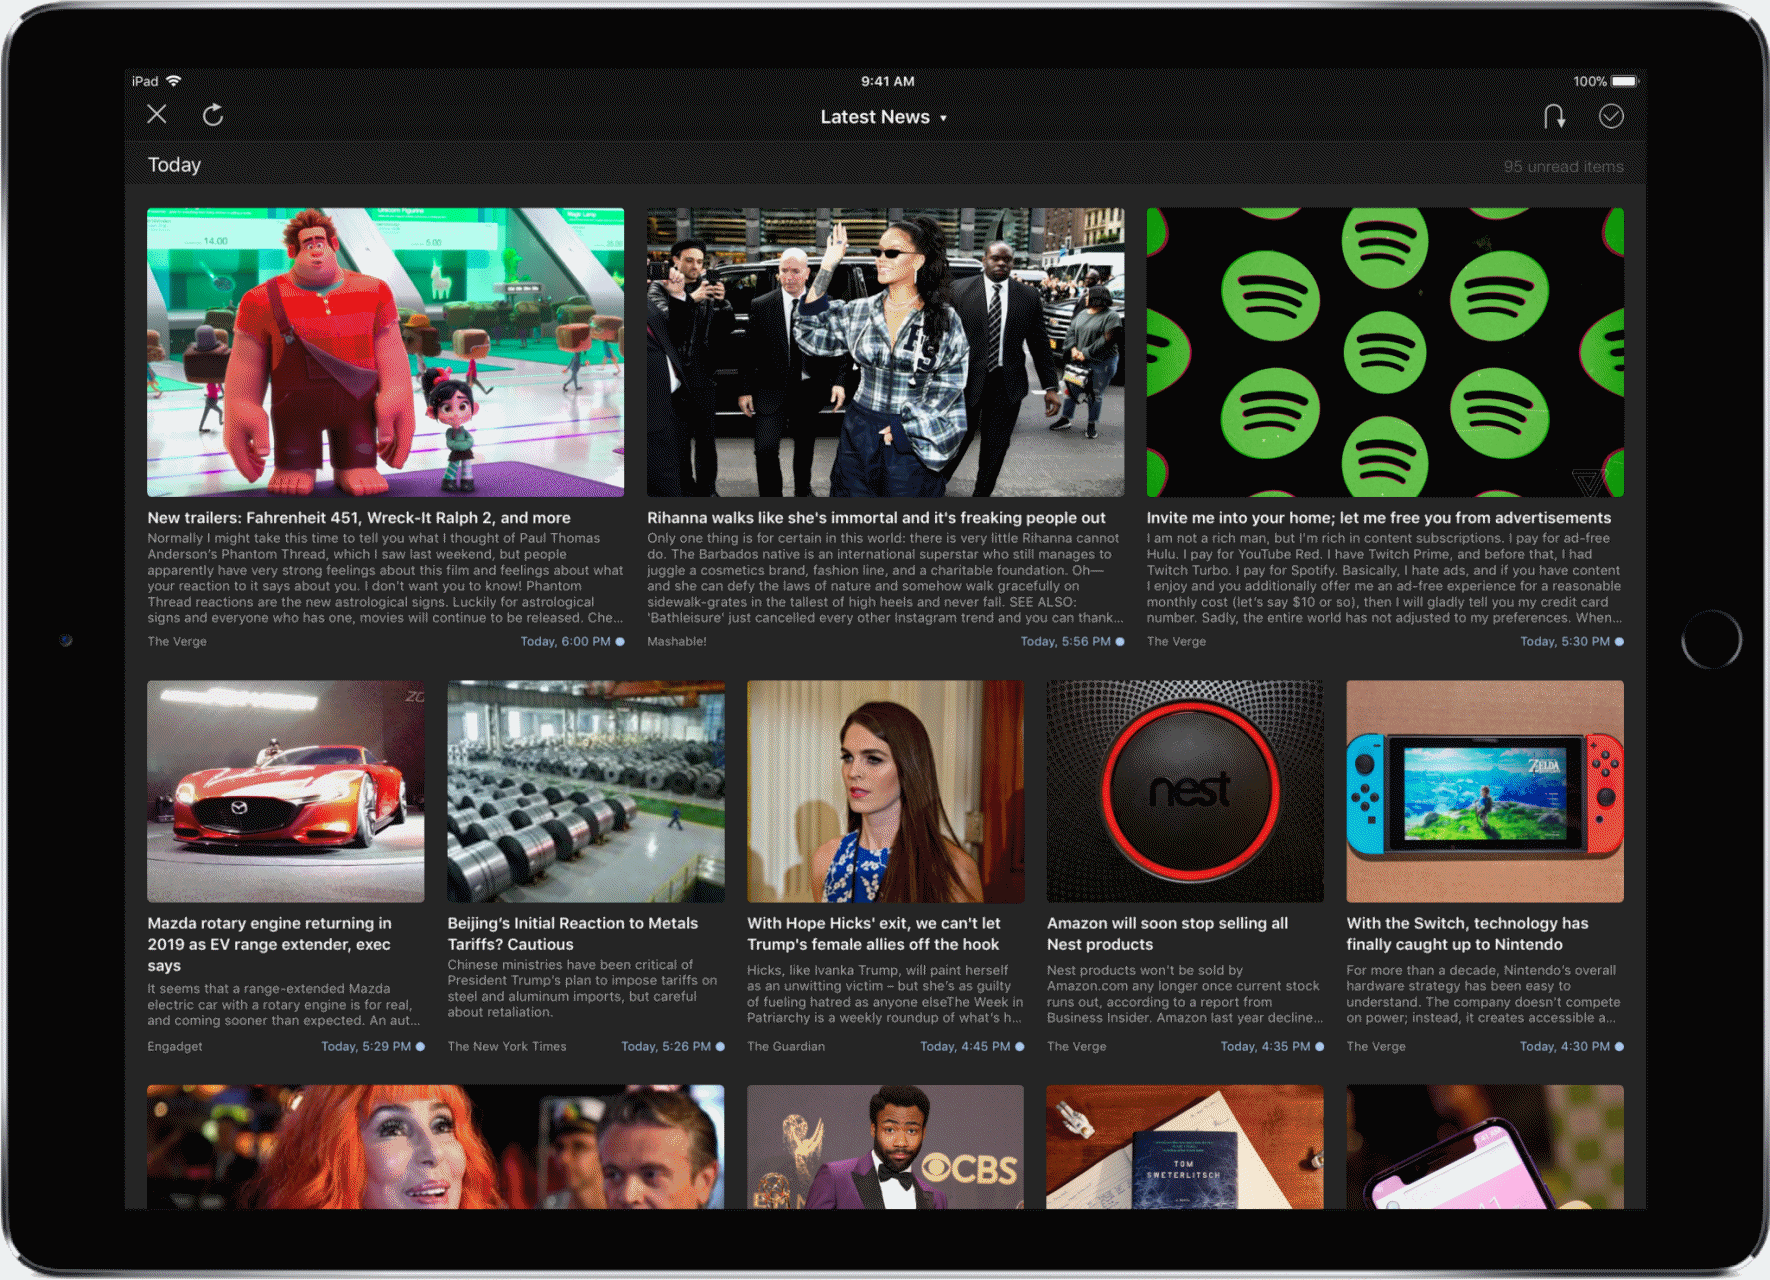Open the pink phone thumbnail in bottom row
The image size is (1770, 1280).
[1485, 1147]
